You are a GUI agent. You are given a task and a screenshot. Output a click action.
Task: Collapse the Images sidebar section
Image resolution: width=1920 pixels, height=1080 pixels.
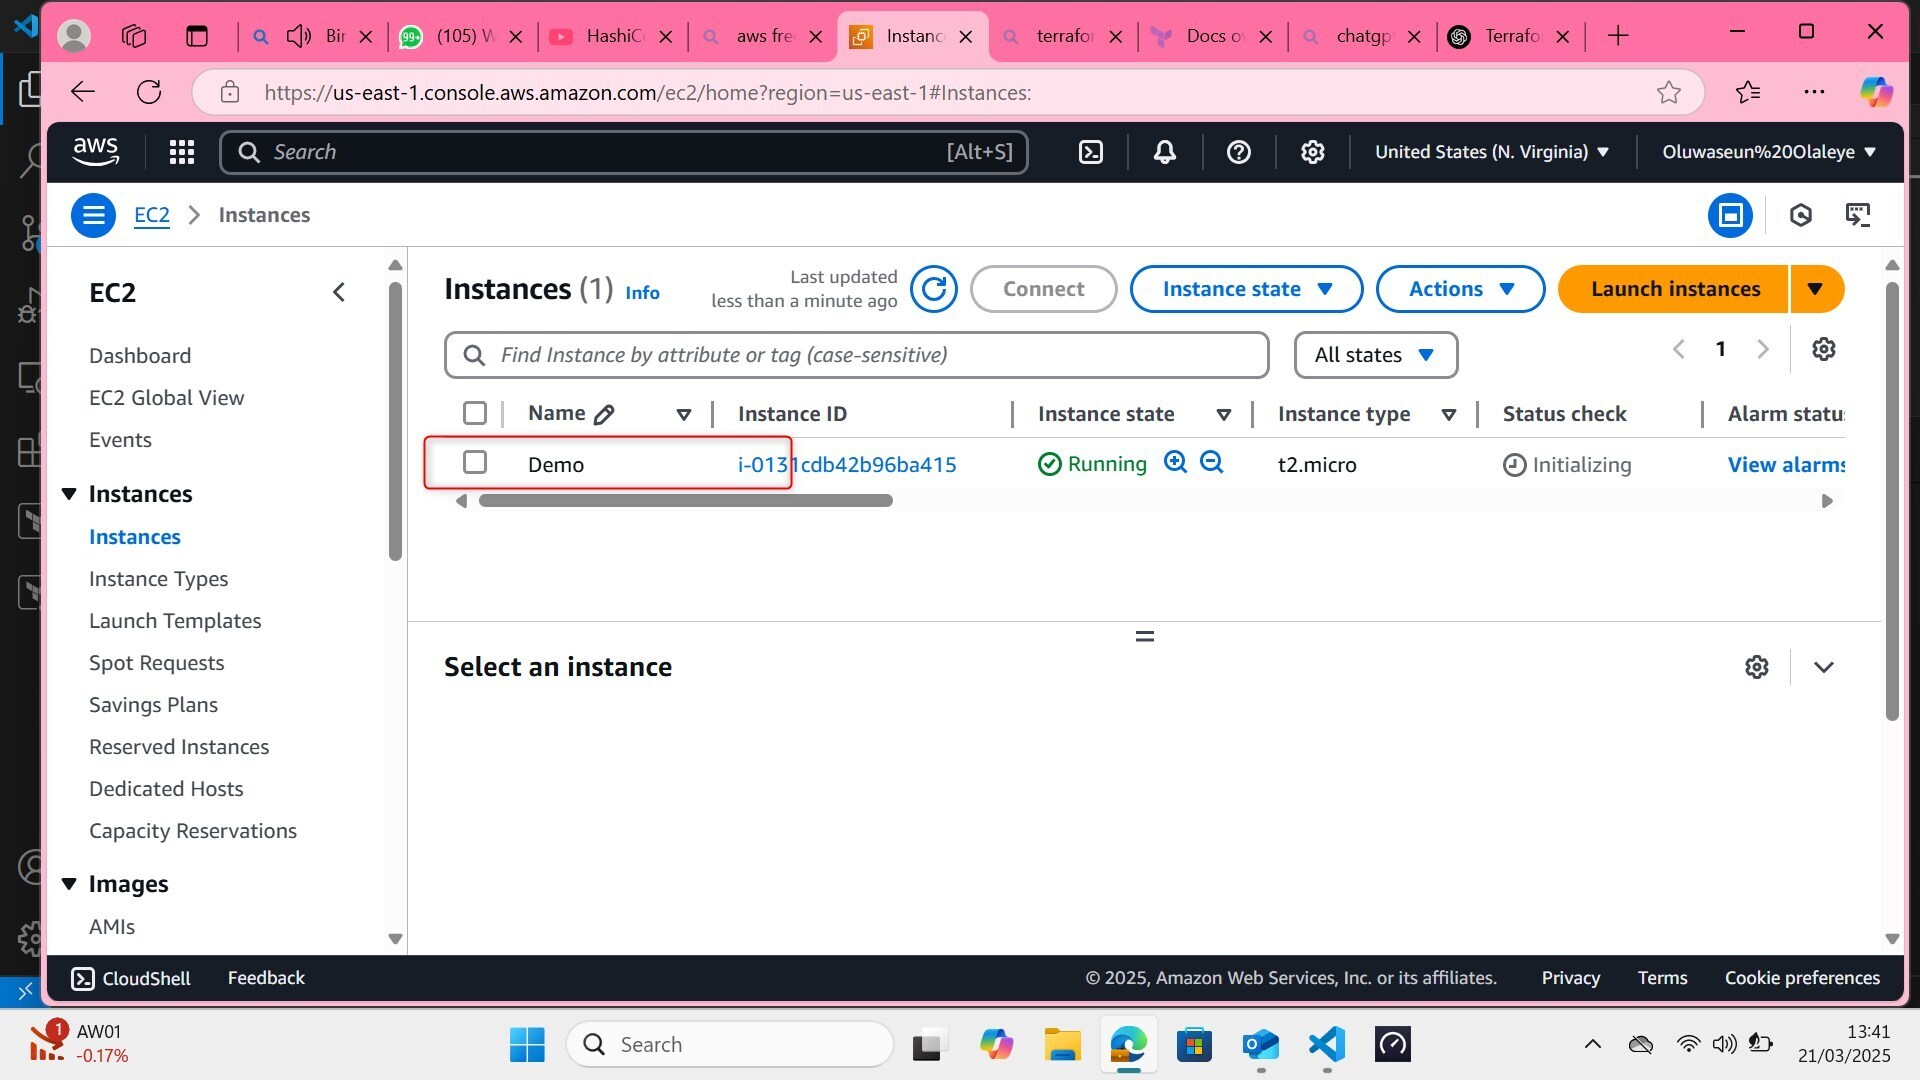pyautogui.click(x=69, y=884)
